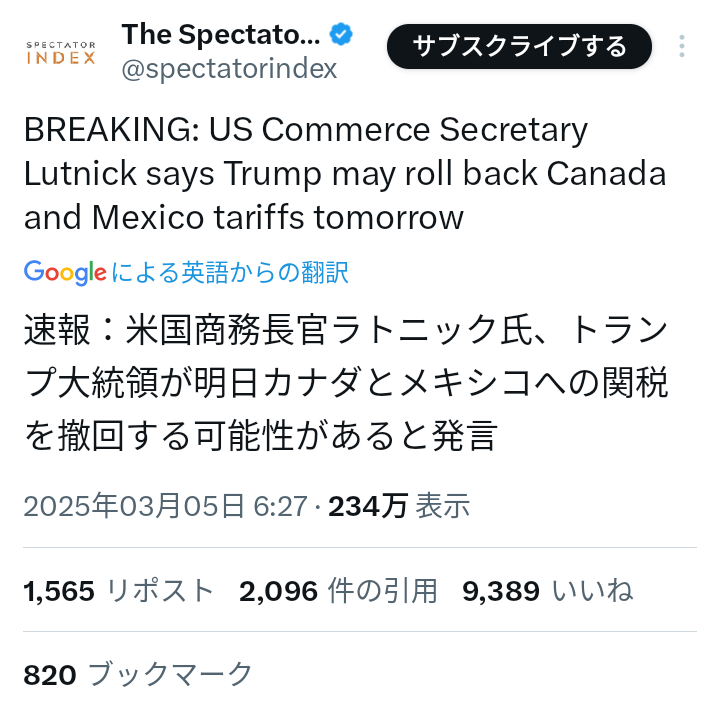The height and width of the screenshot is (713, 720).
Task: Click the 820 ブックマーク count
Action: [x=138, y=675]
